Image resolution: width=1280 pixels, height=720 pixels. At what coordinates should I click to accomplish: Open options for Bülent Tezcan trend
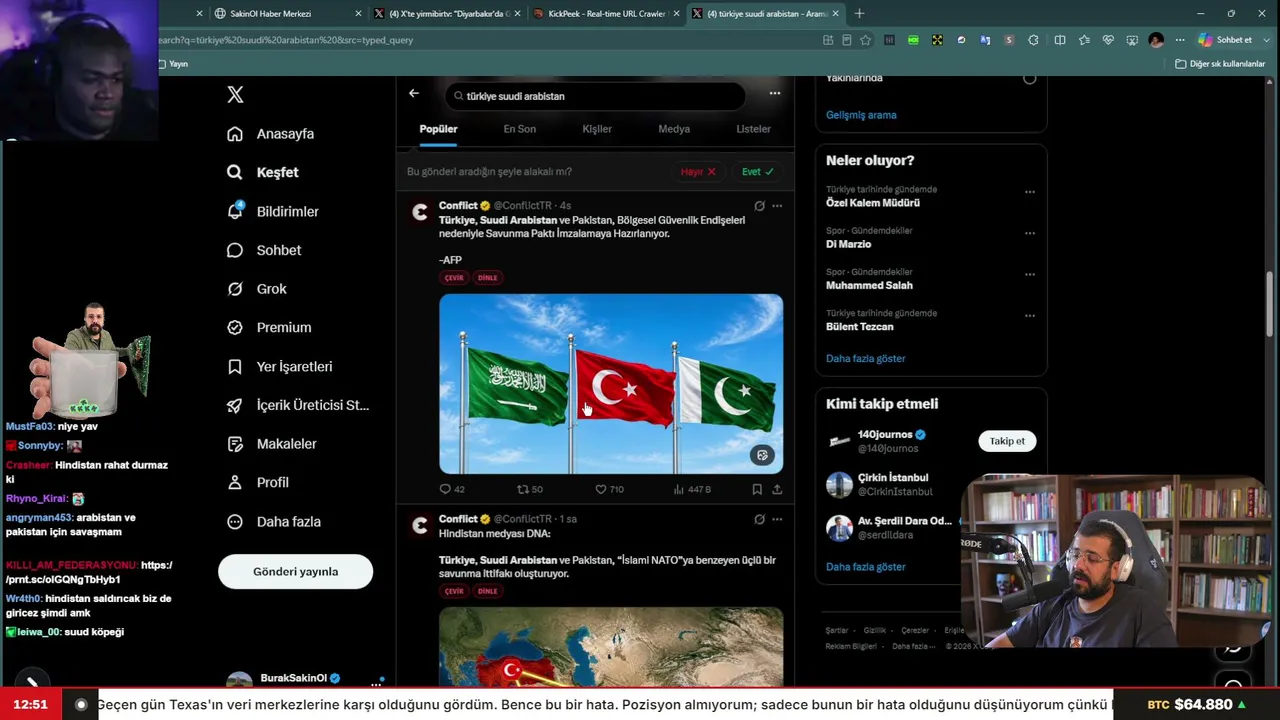[x=1030, y=316]
